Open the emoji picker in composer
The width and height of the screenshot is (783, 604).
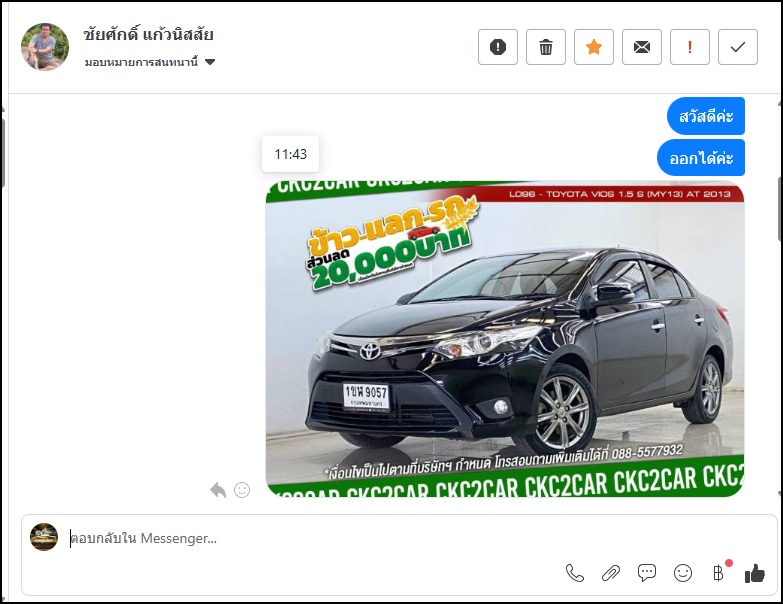683,573
